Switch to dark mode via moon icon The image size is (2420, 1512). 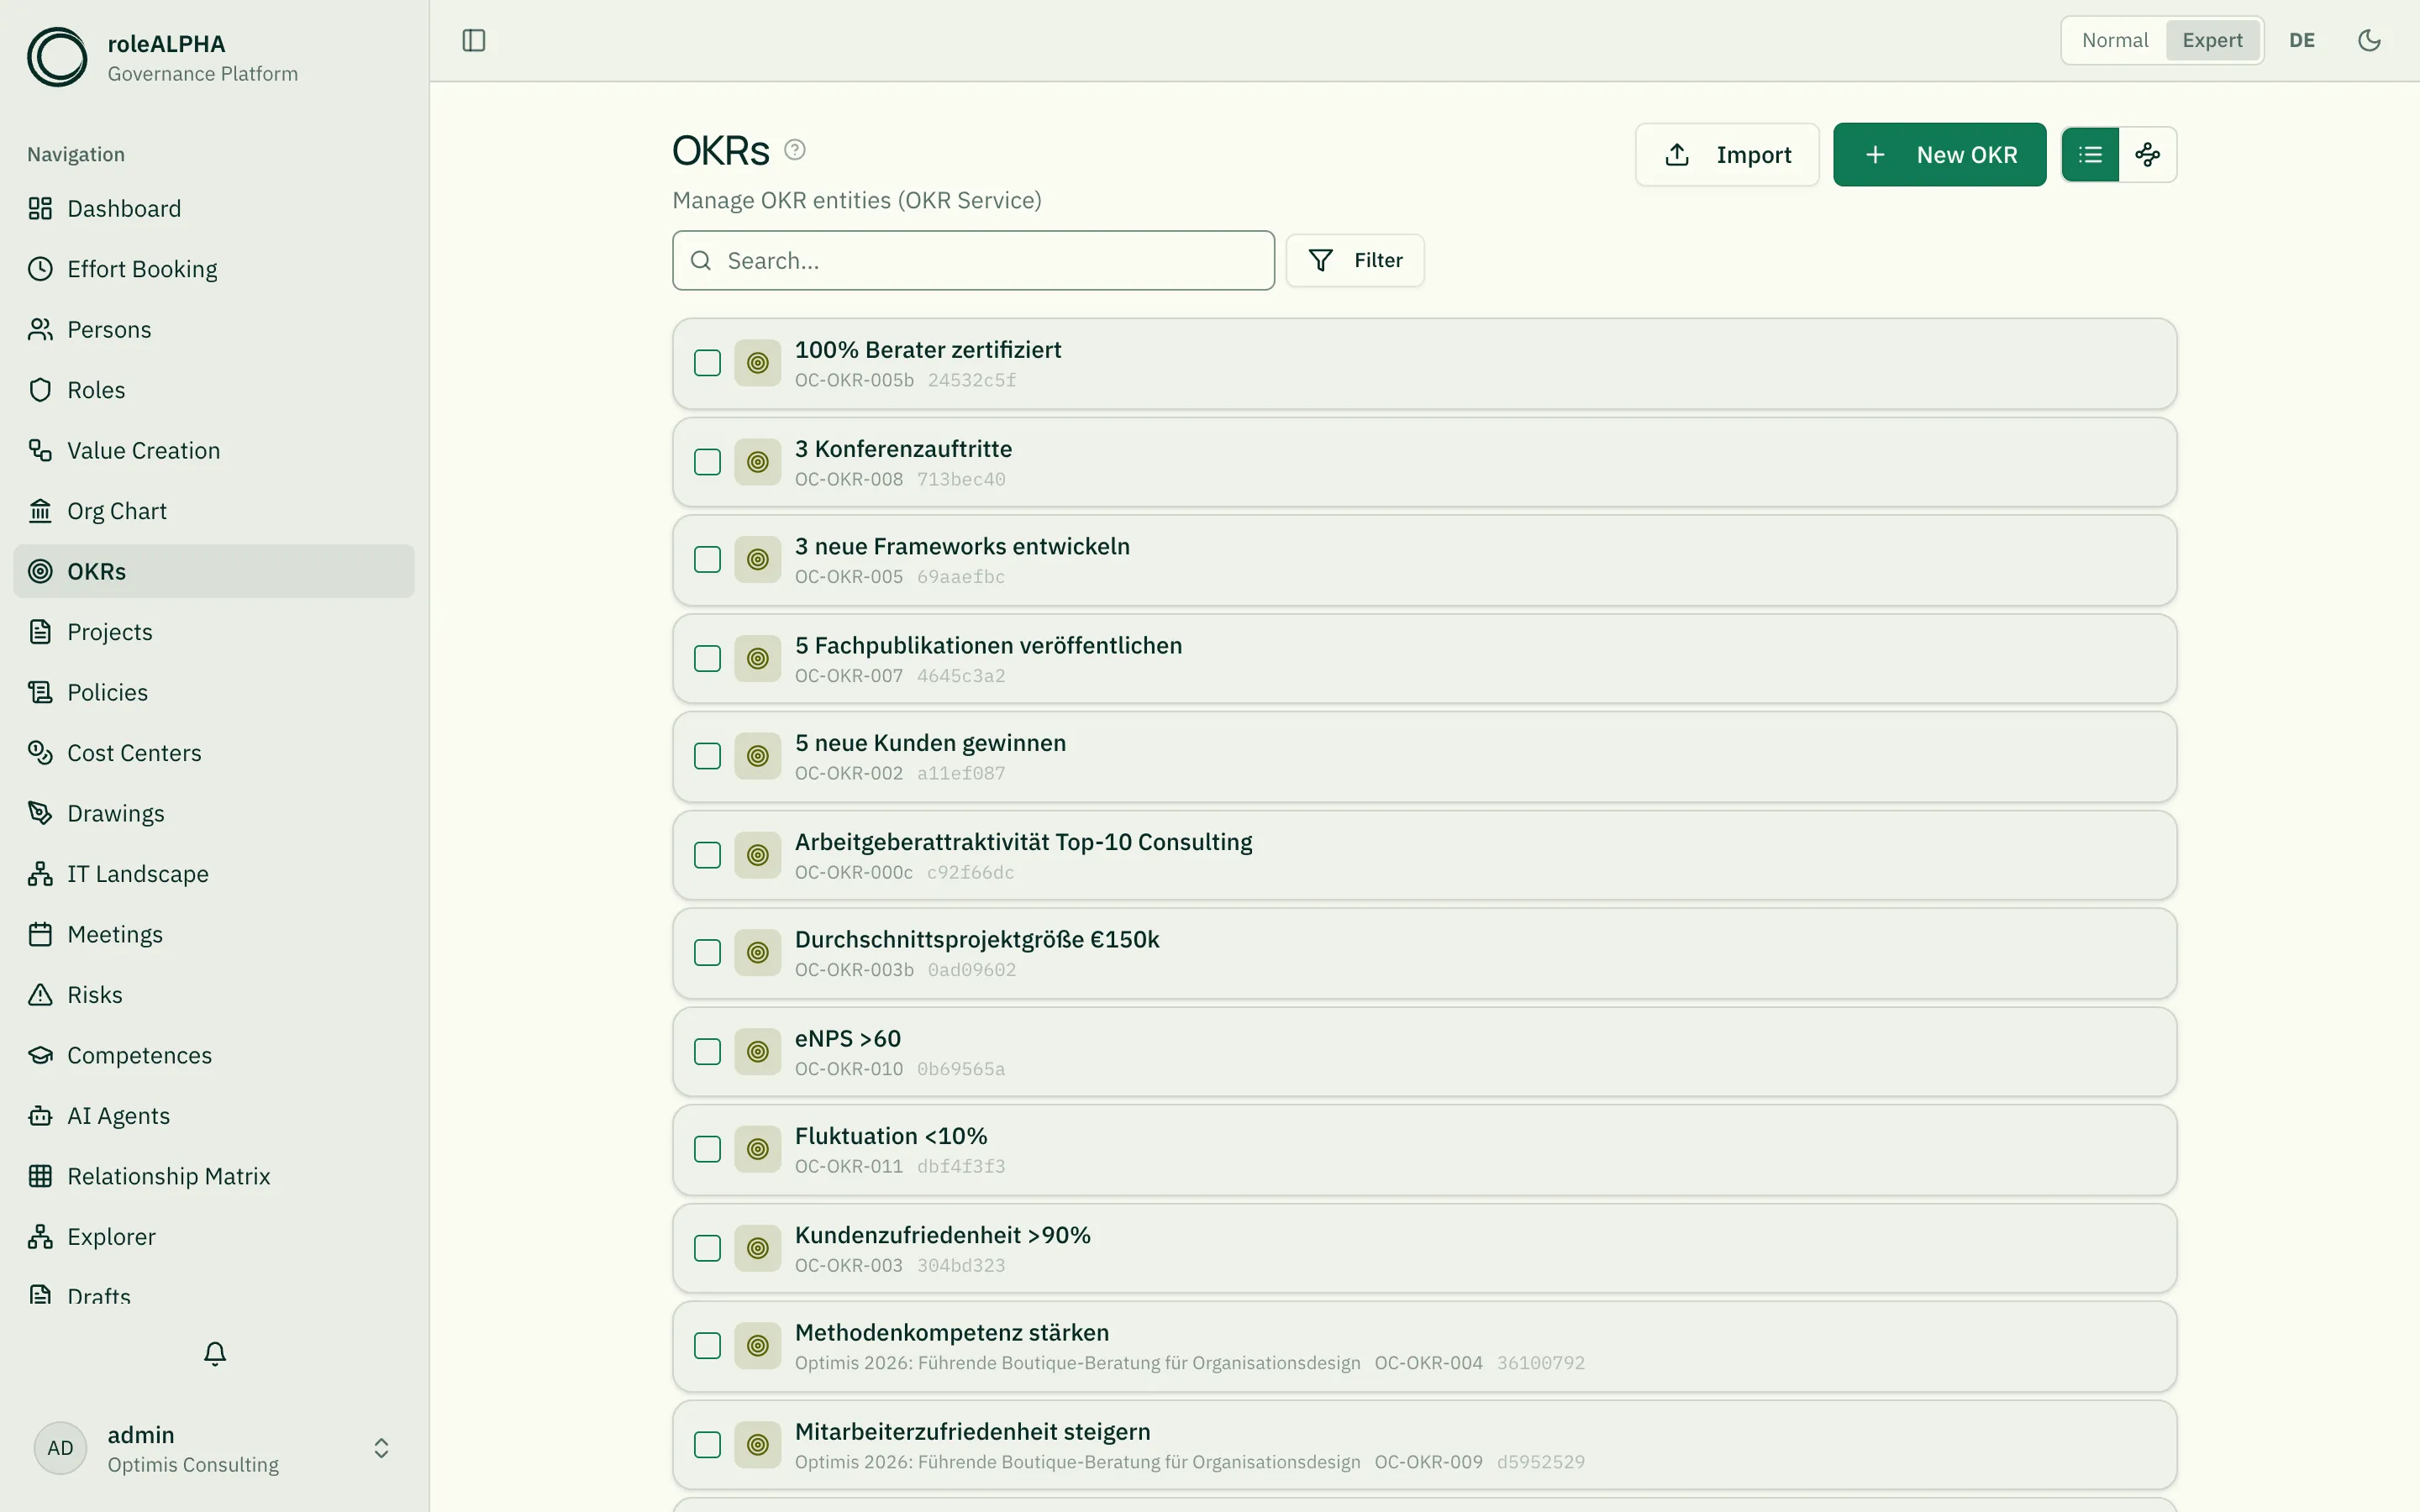click(x=2369, y=40)
